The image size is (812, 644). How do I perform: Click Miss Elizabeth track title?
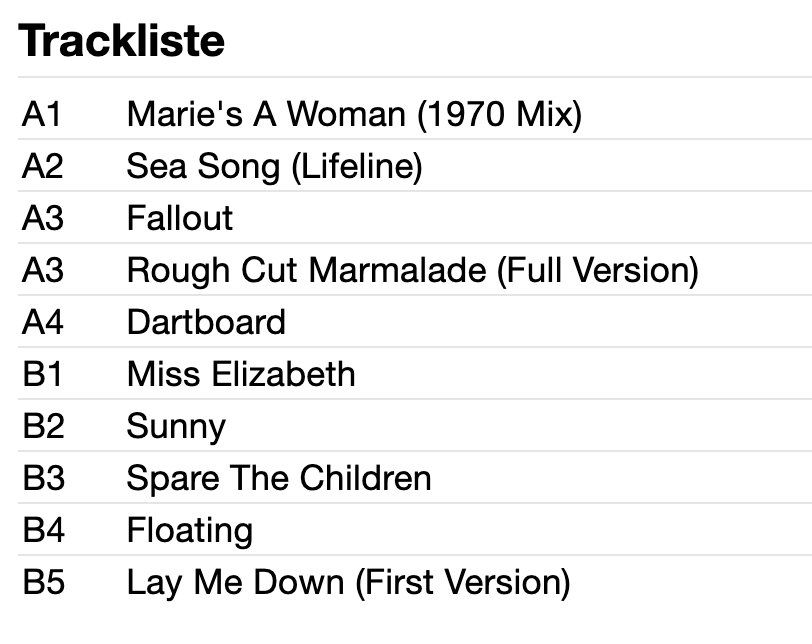click(x=241, y=374)
